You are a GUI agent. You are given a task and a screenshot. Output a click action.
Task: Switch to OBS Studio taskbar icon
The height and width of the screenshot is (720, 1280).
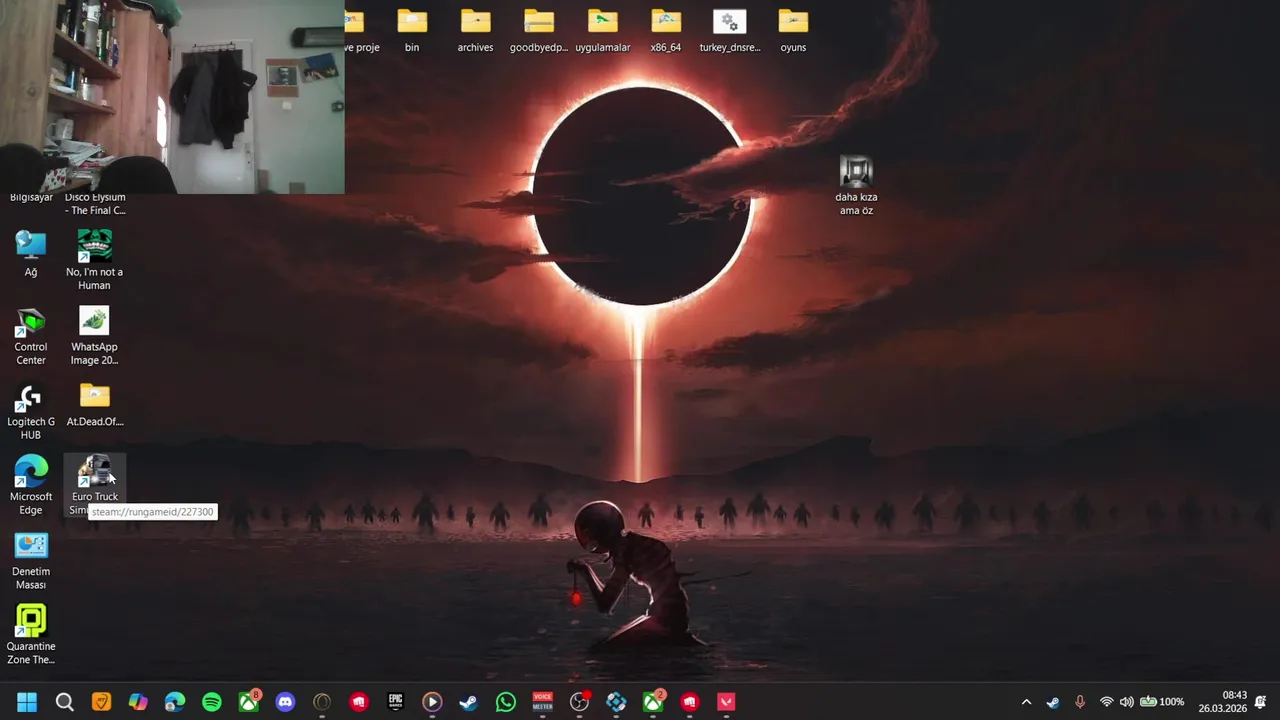579,702
